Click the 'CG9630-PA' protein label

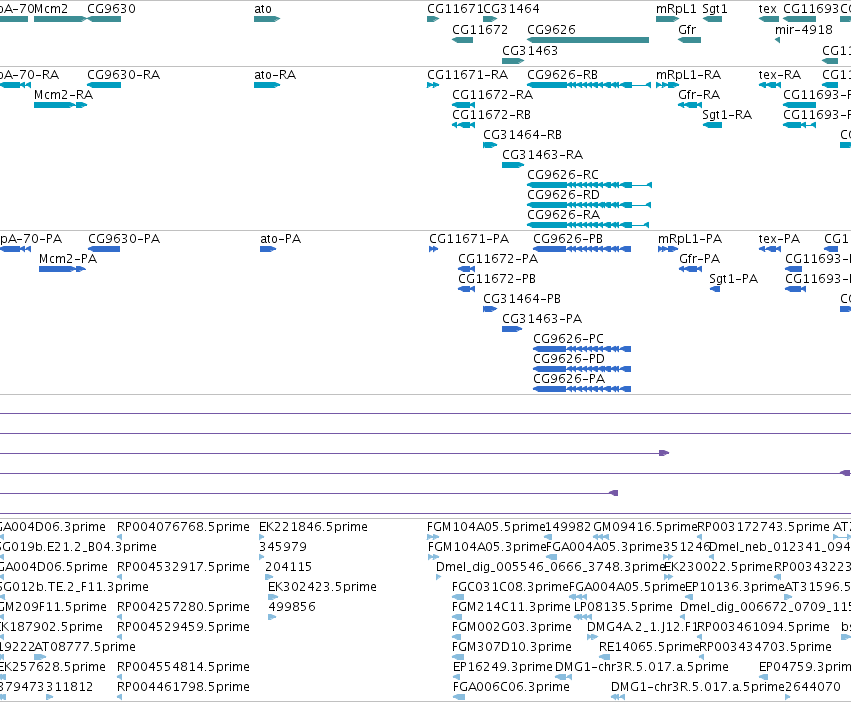coord(124,239)
